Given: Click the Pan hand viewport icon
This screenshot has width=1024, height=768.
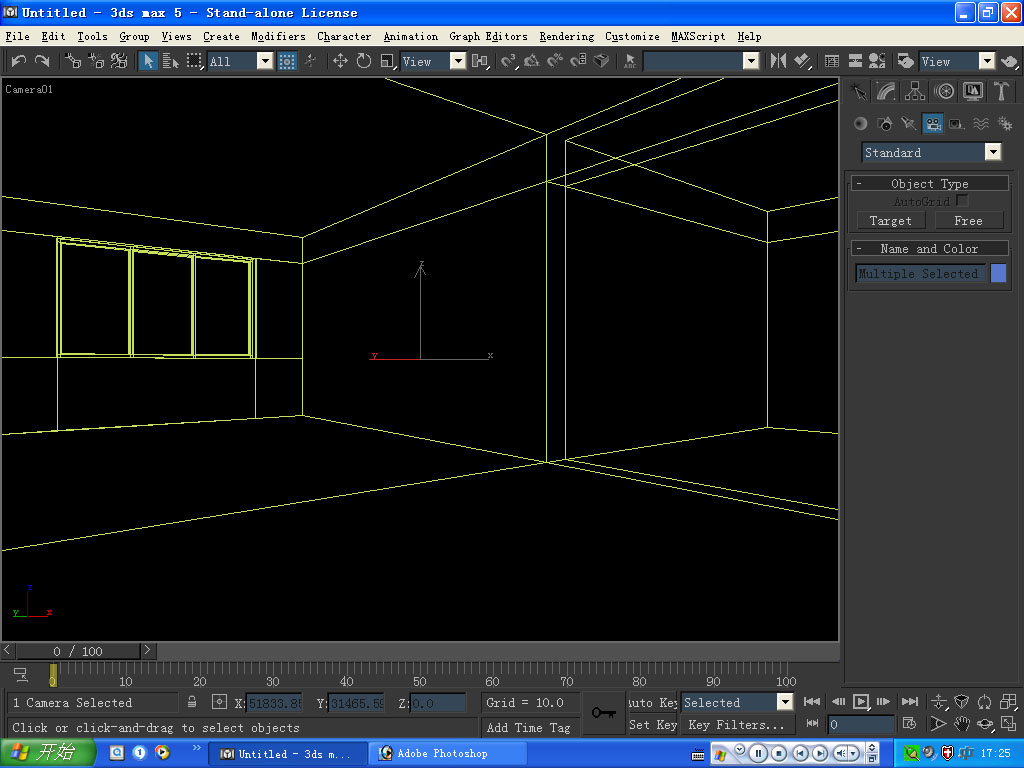Looking at the screenshot, I should (961, 724).
